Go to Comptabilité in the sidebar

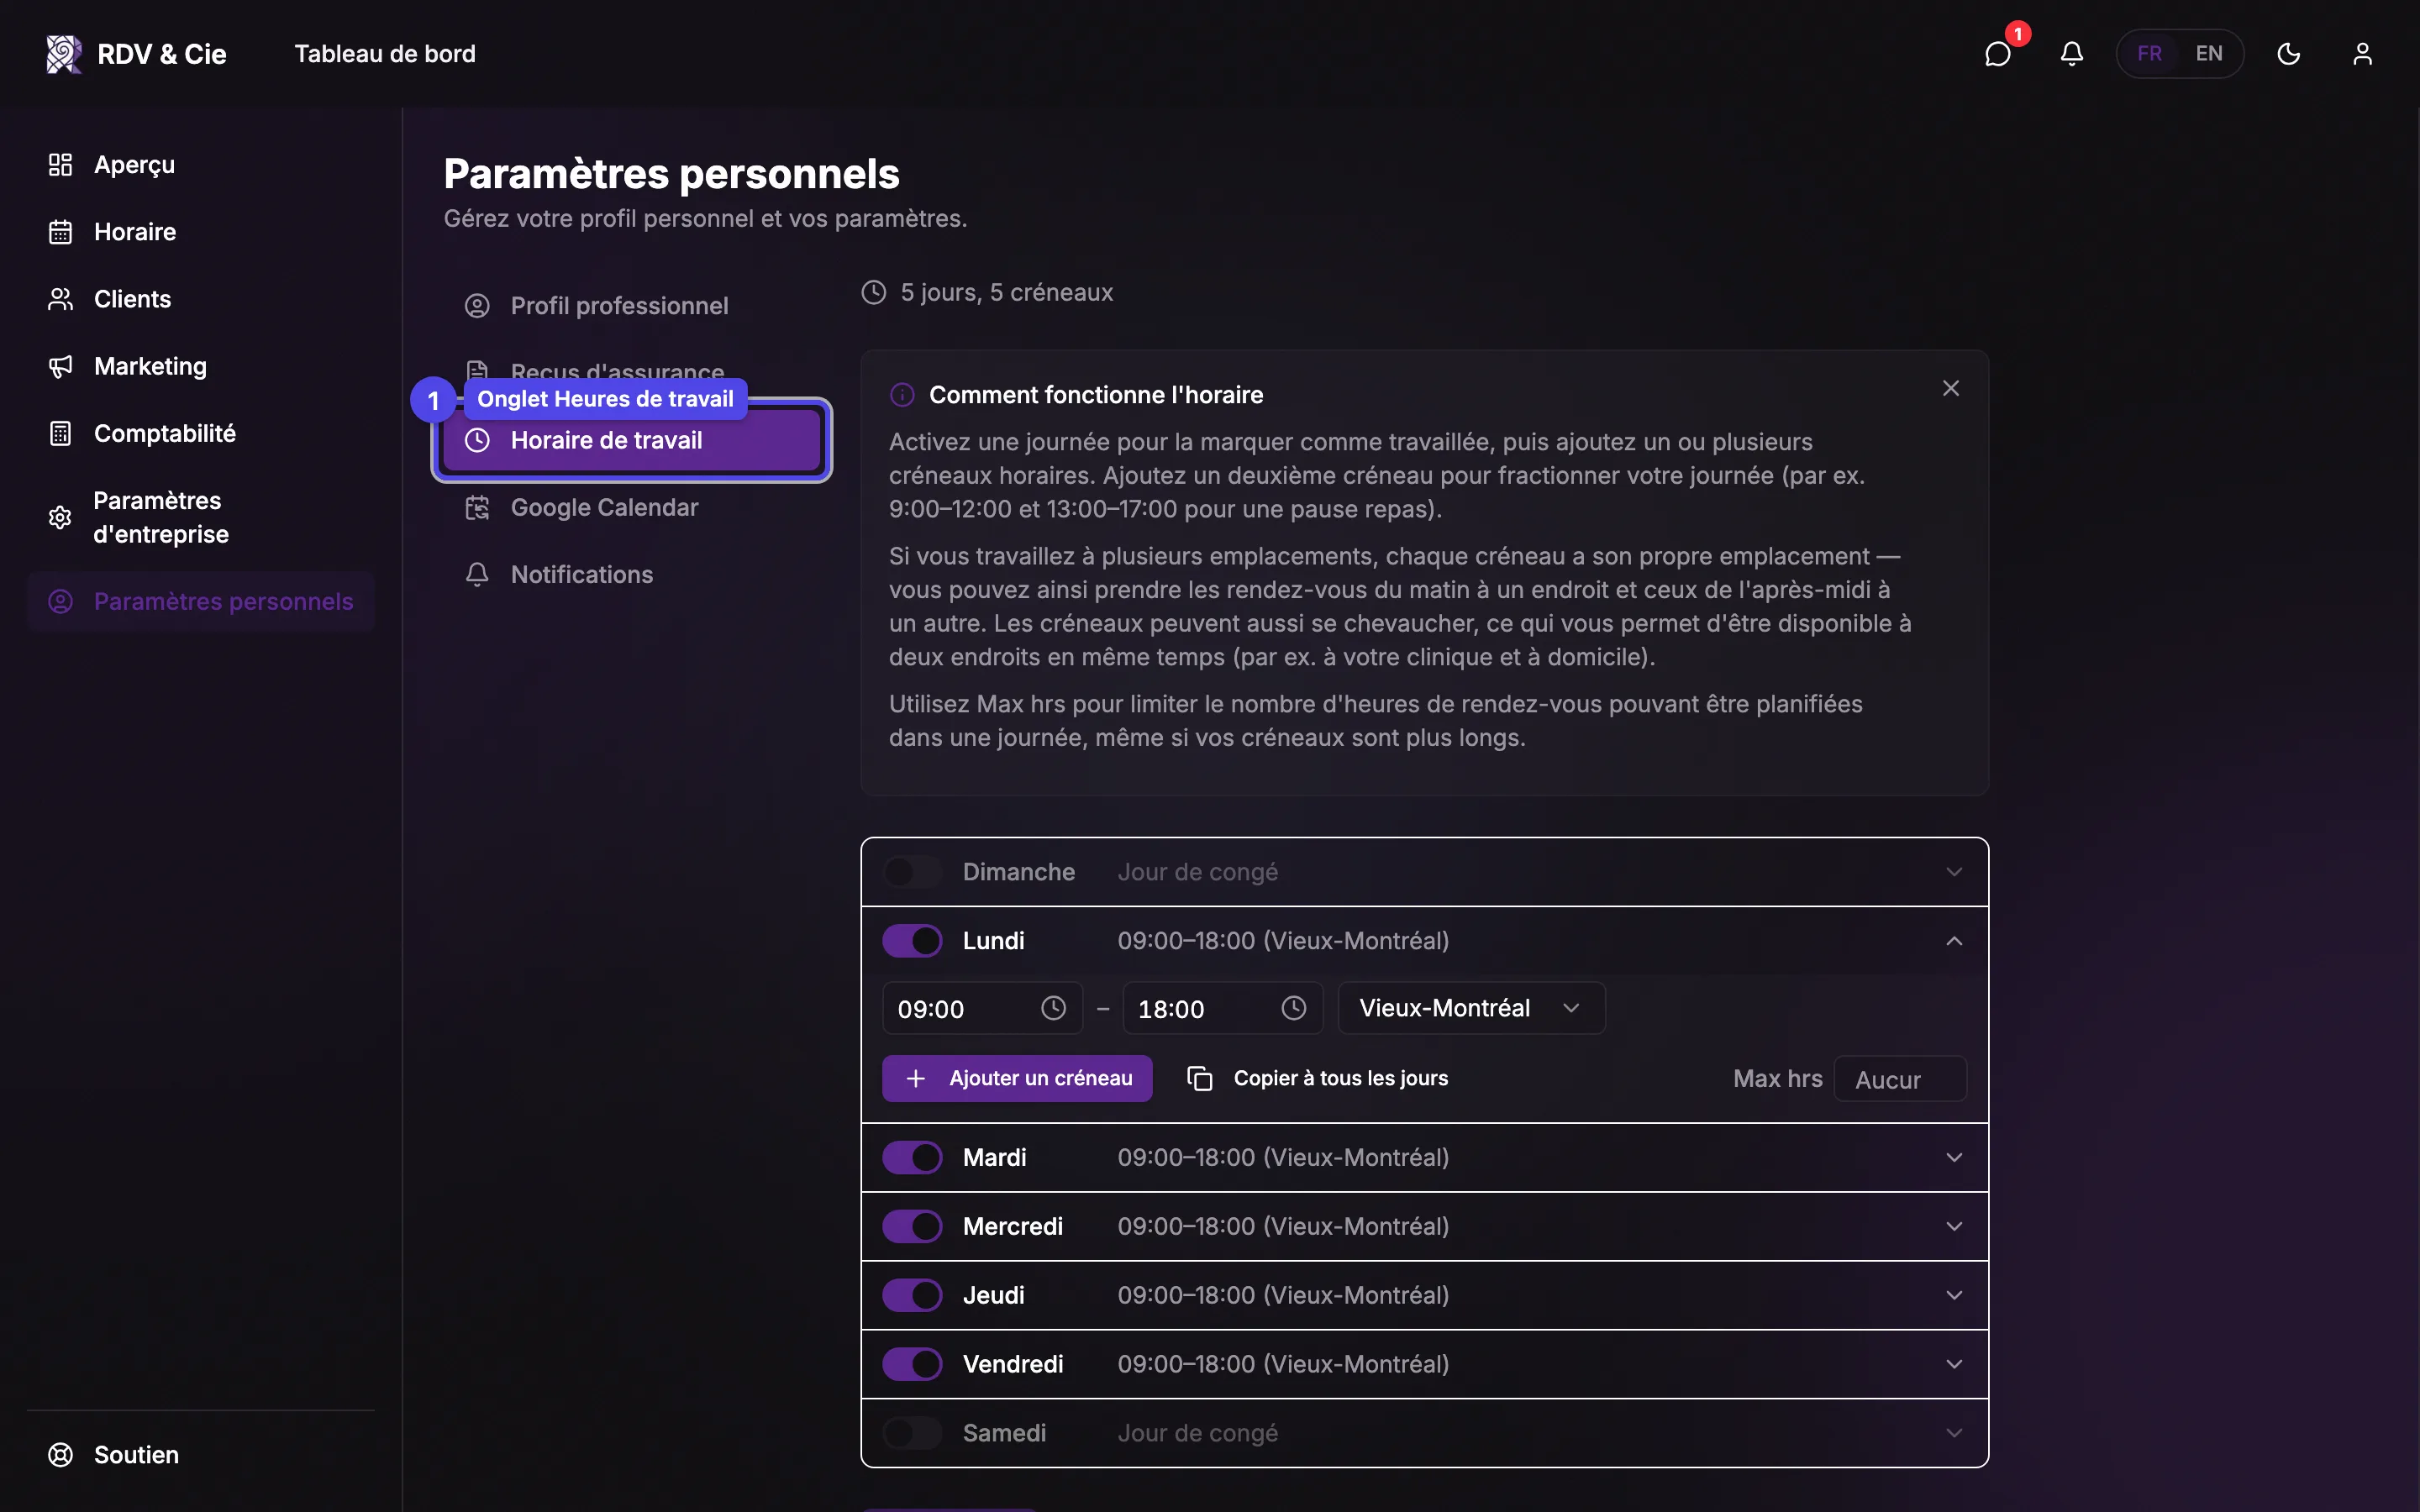200,433
